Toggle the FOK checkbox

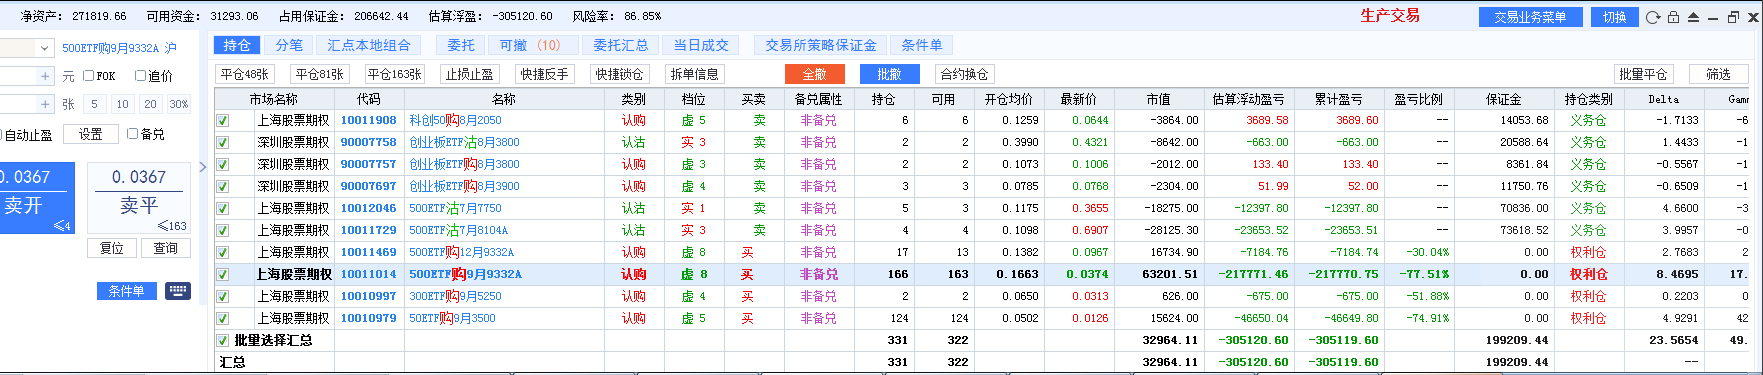tap(89, 76)
